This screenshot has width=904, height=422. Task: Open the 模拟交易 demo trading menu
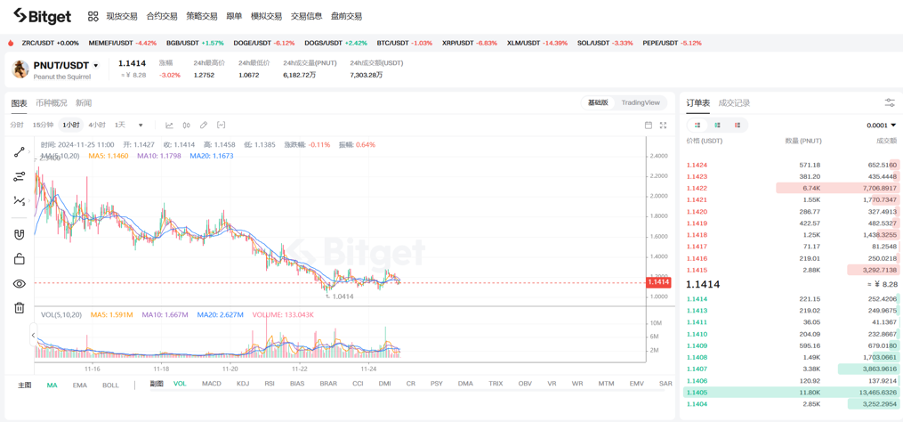(266, 16)
